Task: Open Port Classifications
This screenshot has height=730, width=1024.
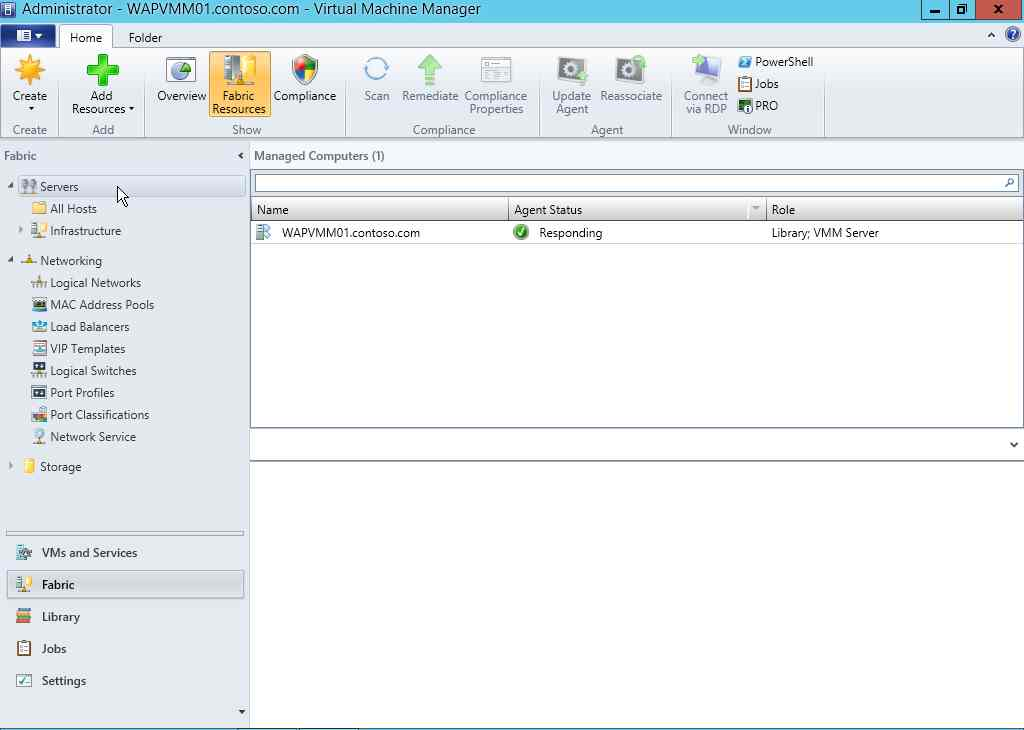Action: point(90,415)
